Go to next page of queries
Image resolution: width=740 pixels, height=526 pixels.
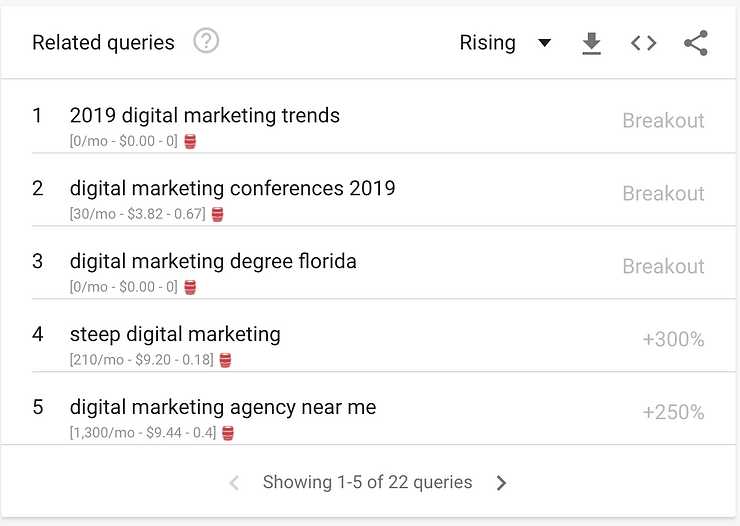[x=501, y=483]
